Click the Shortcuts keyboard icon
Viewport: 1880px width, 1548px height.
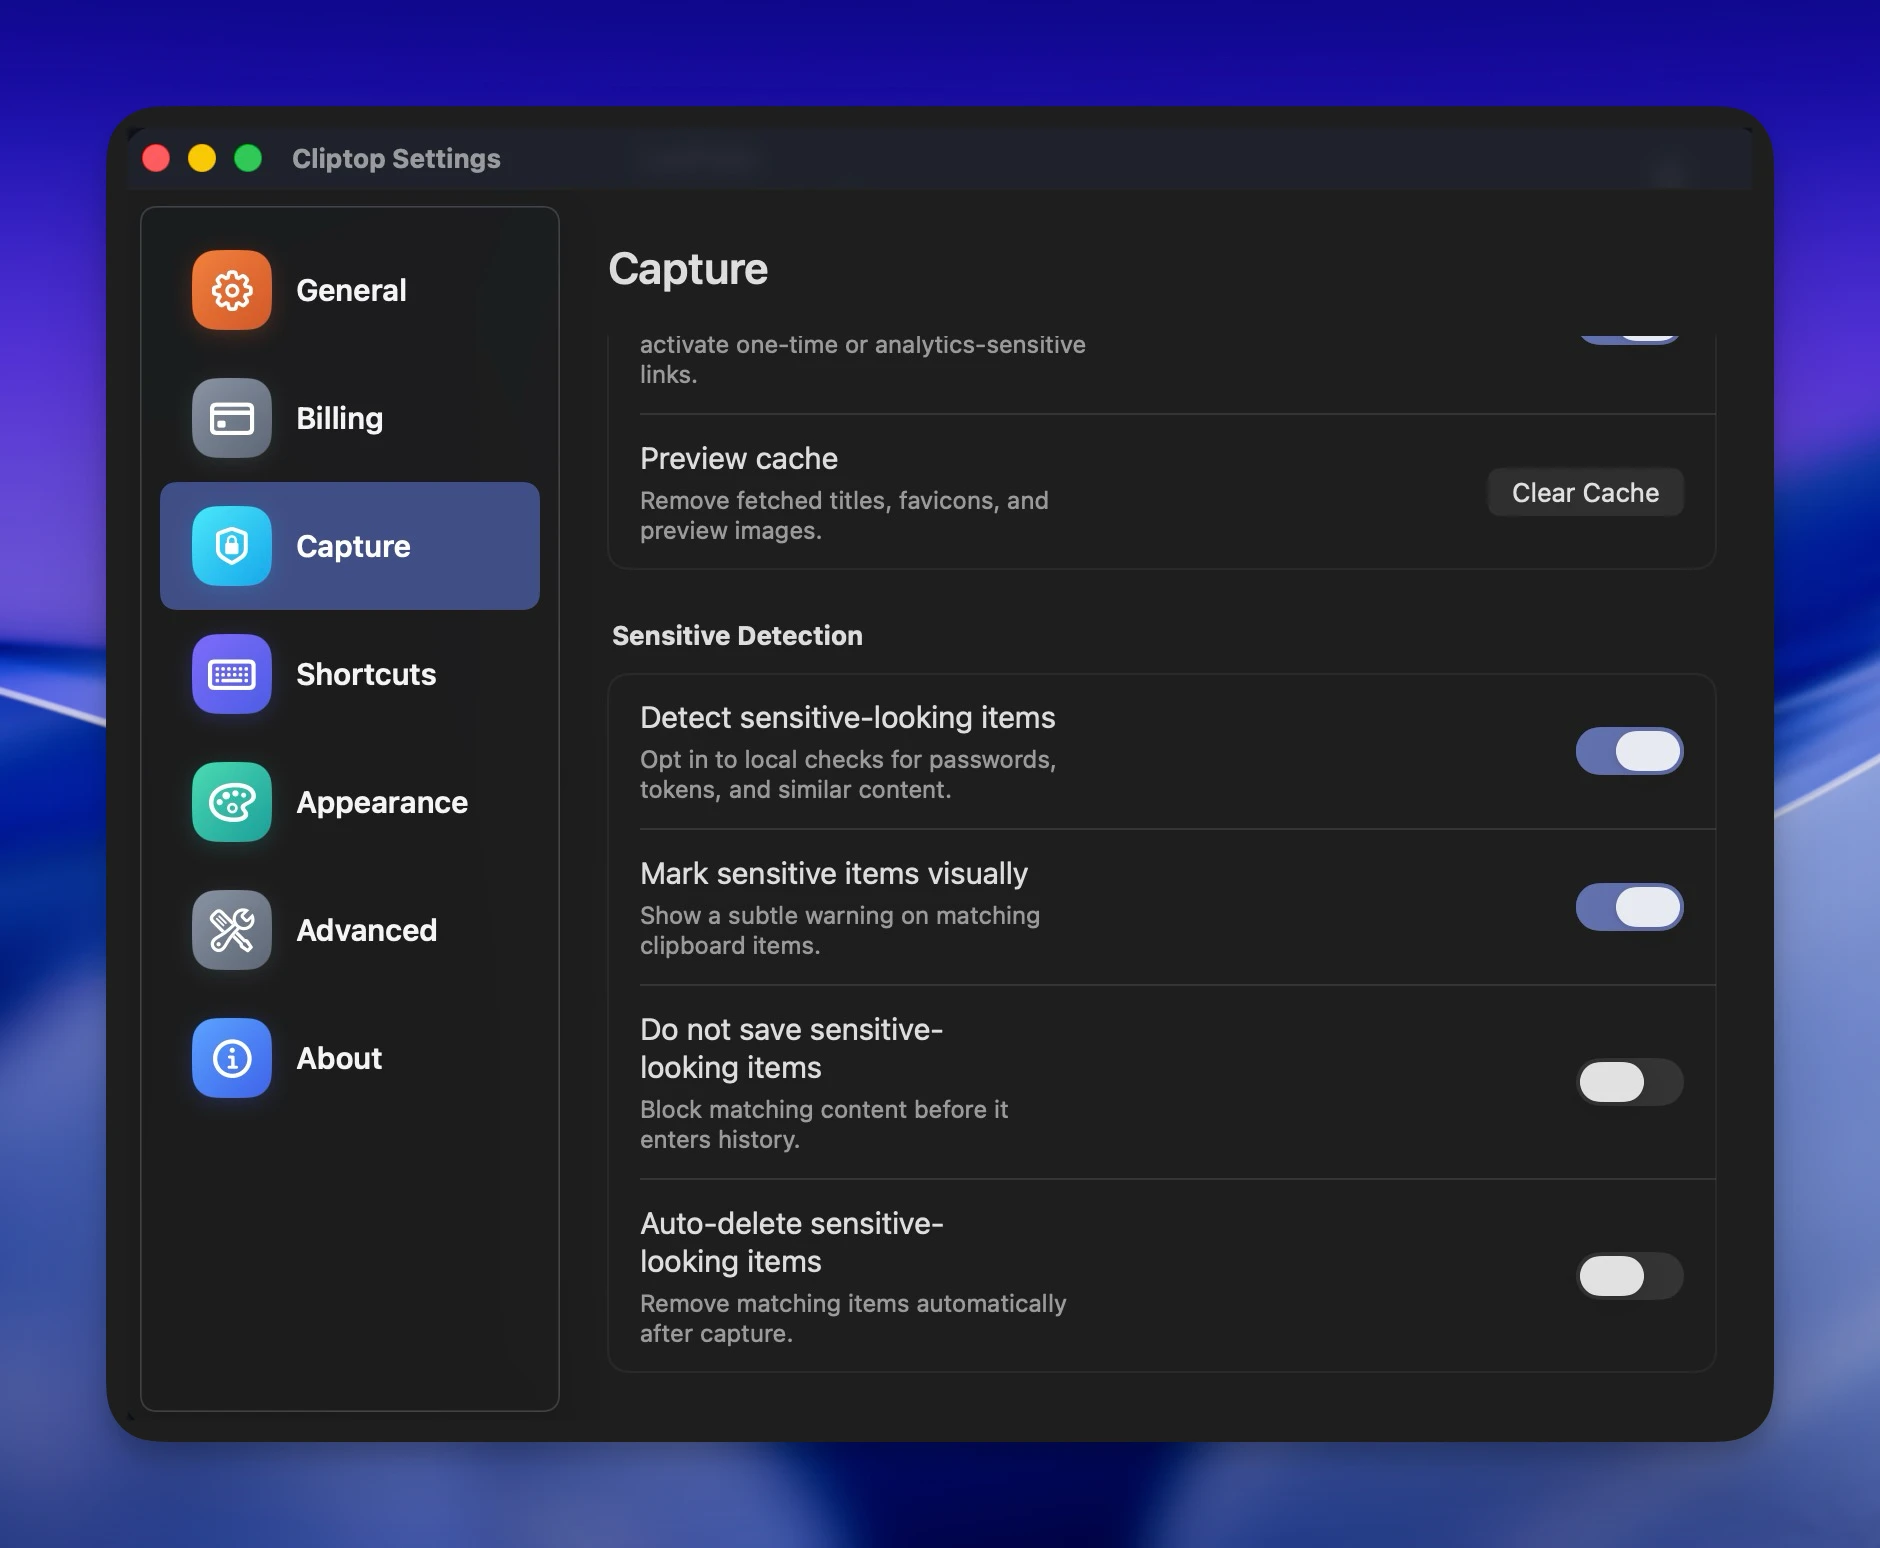pyautogui.click(x=232, y=674)
